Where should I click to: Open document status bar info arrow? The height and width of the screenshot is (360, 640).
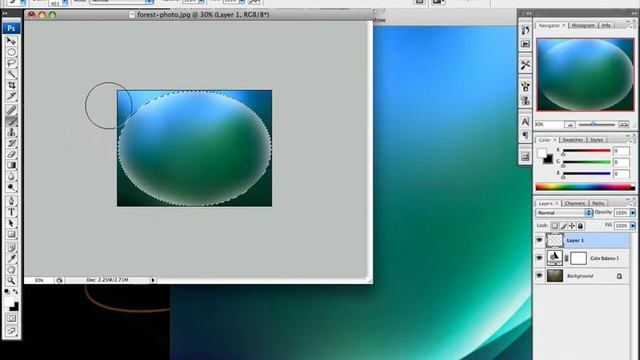coord(153,280)
